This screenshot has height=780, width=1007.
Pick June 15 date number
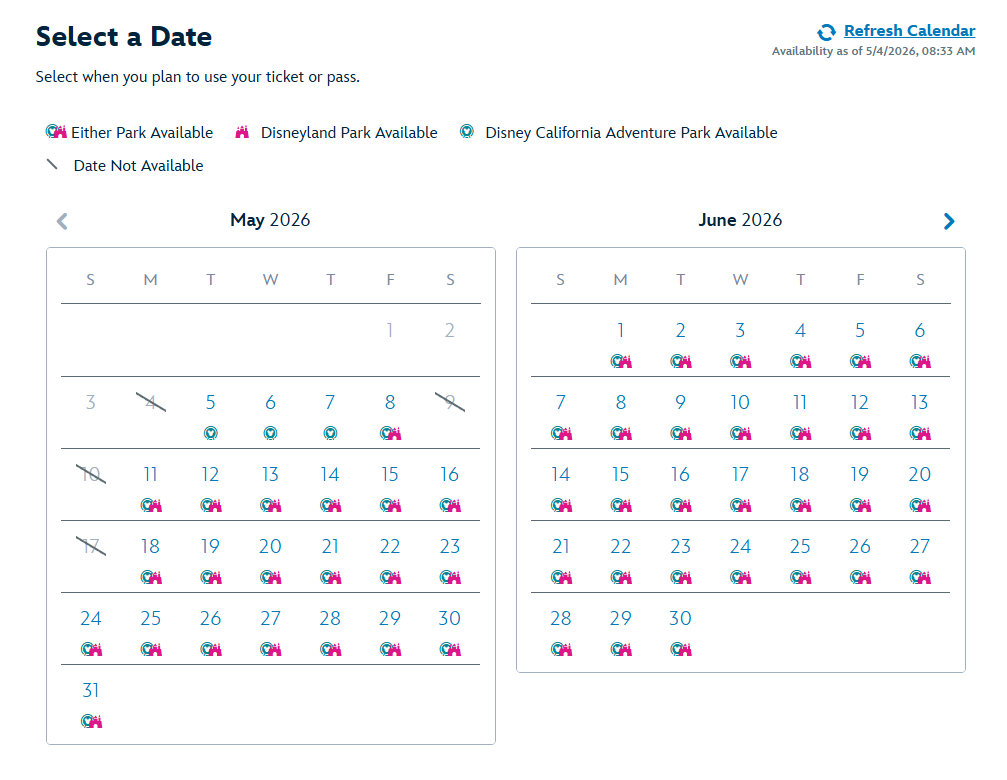(620, 474)
